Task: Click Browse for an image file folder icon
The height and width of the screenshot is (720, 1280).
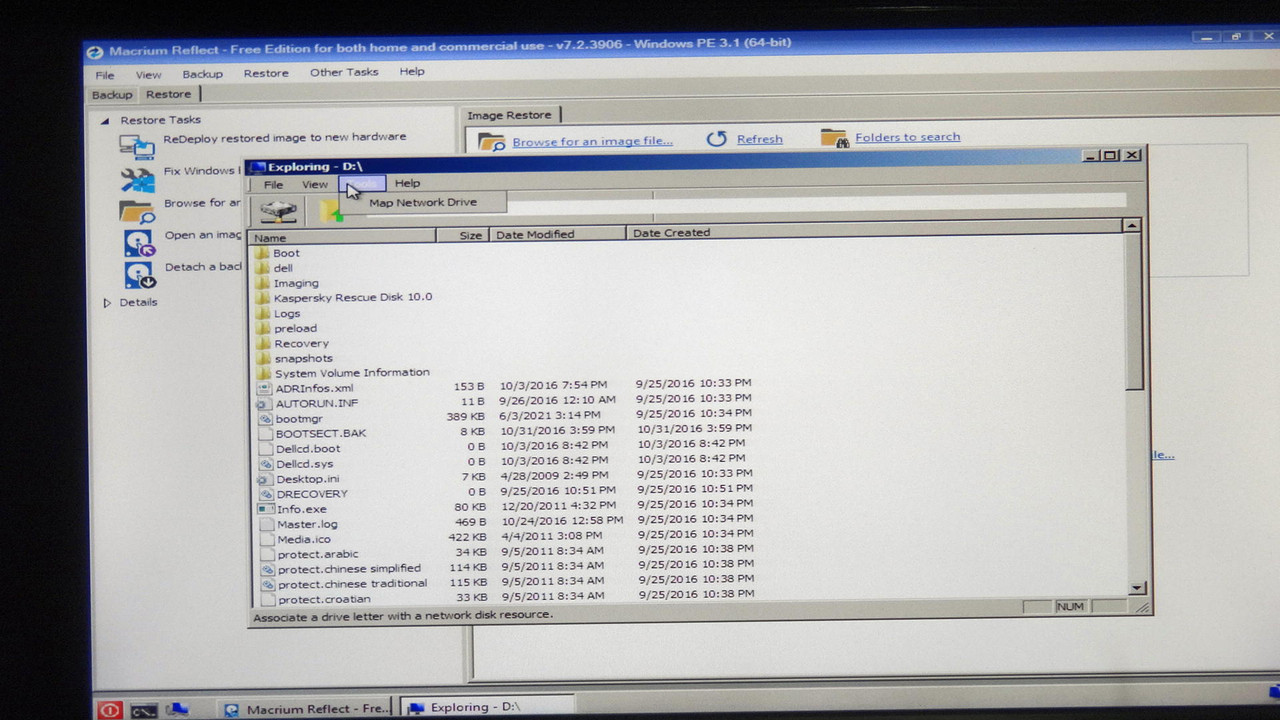Action: point(491,142)
